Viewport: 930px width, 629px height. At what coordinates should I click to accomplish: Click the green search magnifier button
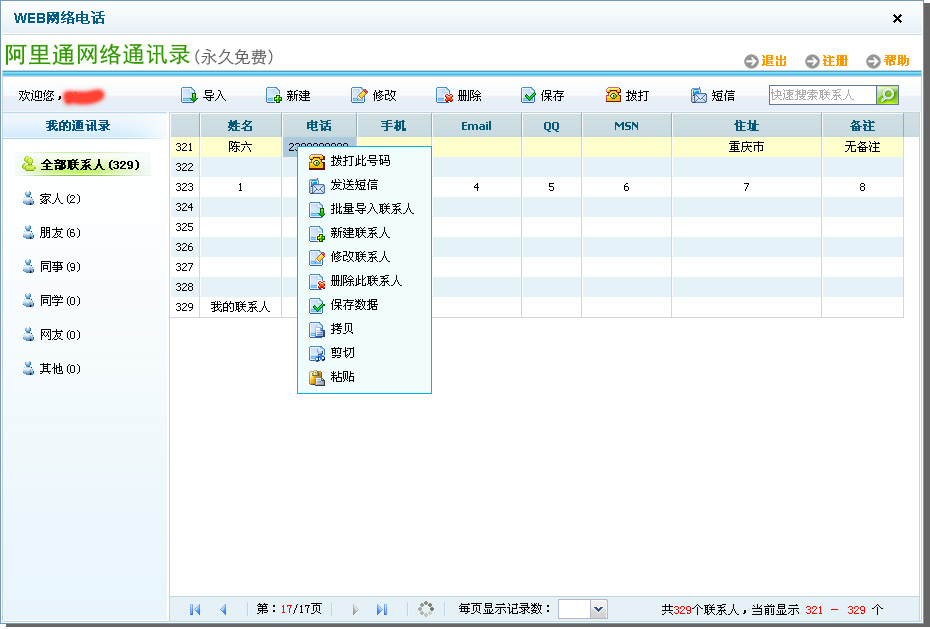point(887,95)
